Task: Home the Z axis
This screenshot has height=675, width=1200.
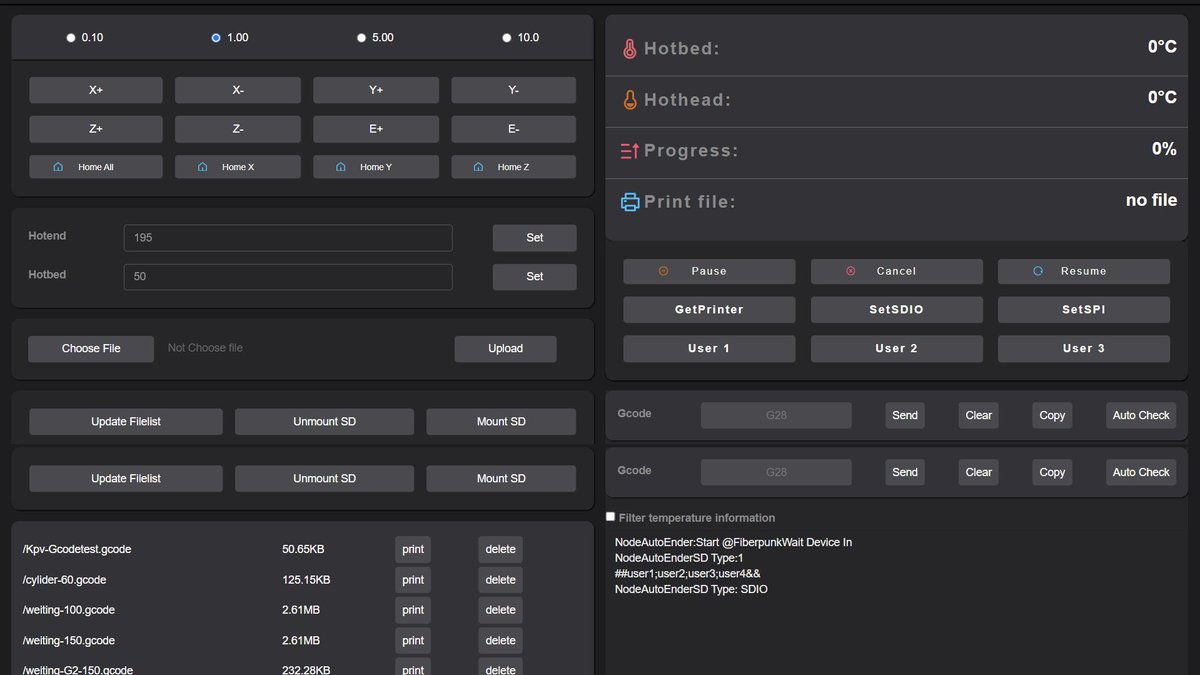Action: pyautogui.click(x=513, y=167)
